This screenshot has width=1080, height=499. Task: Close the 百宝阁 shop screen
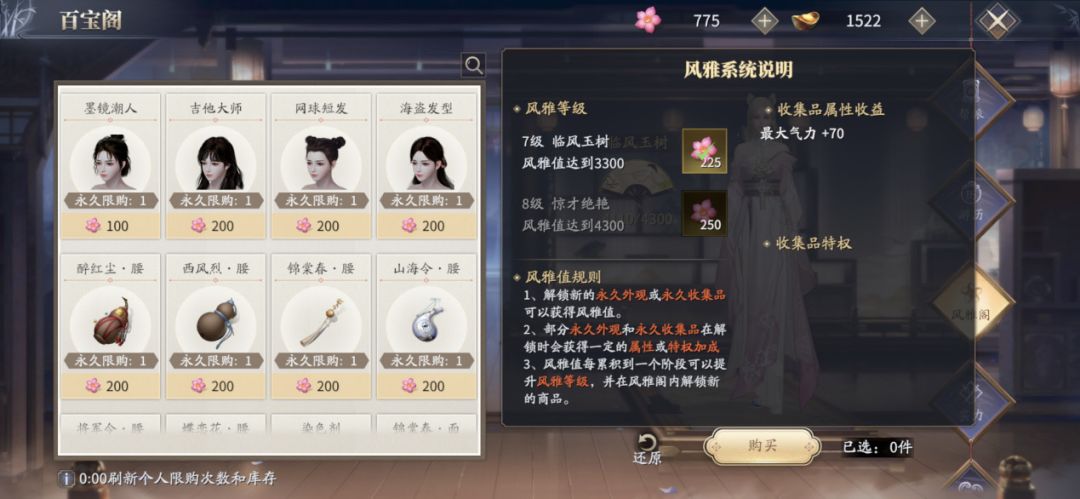click(x=997, y=21)
